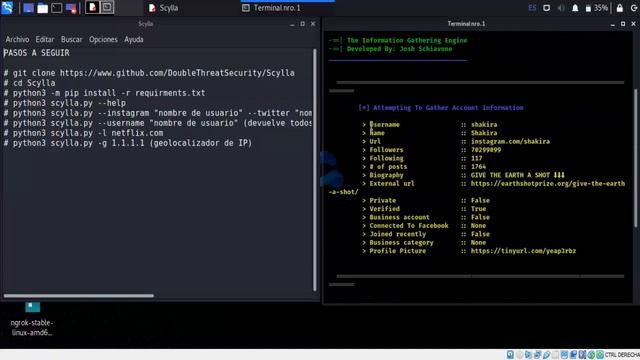Open the ES keyboard layout indicator
The height and width of the screenshot is (360, 640).
532,8
